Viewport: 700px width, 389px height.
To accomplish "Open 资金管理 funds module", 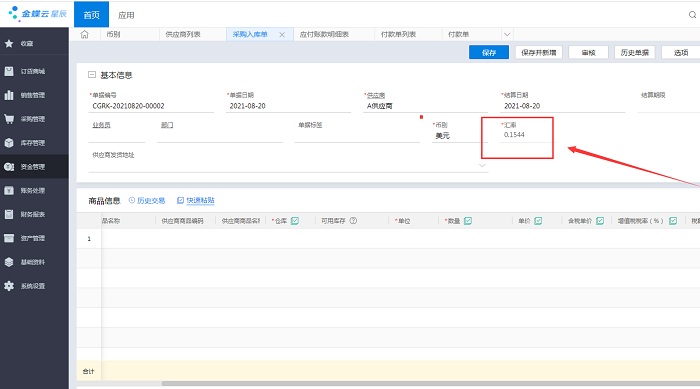I will point(34,167).
